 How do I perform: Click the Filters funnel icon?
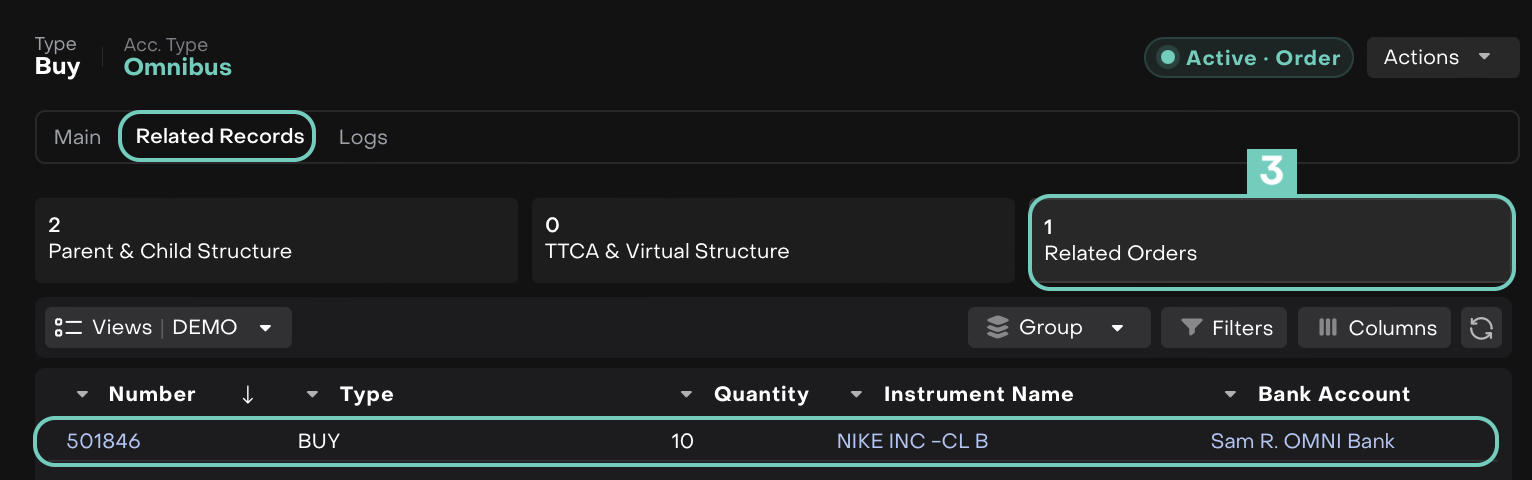1191,328
